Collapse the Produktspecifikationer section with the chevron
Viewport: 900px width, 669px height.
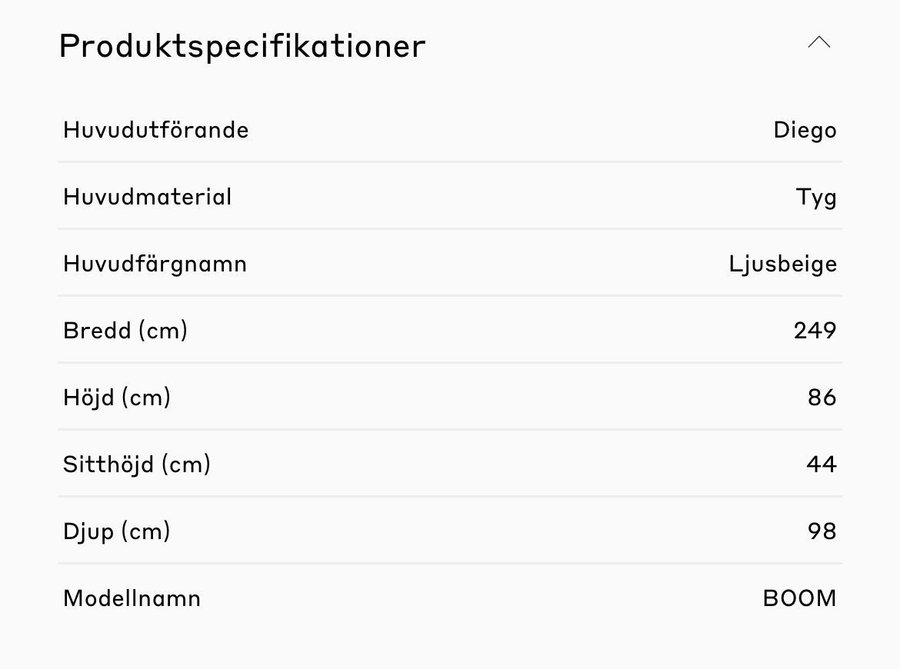(x=819, y=42)
